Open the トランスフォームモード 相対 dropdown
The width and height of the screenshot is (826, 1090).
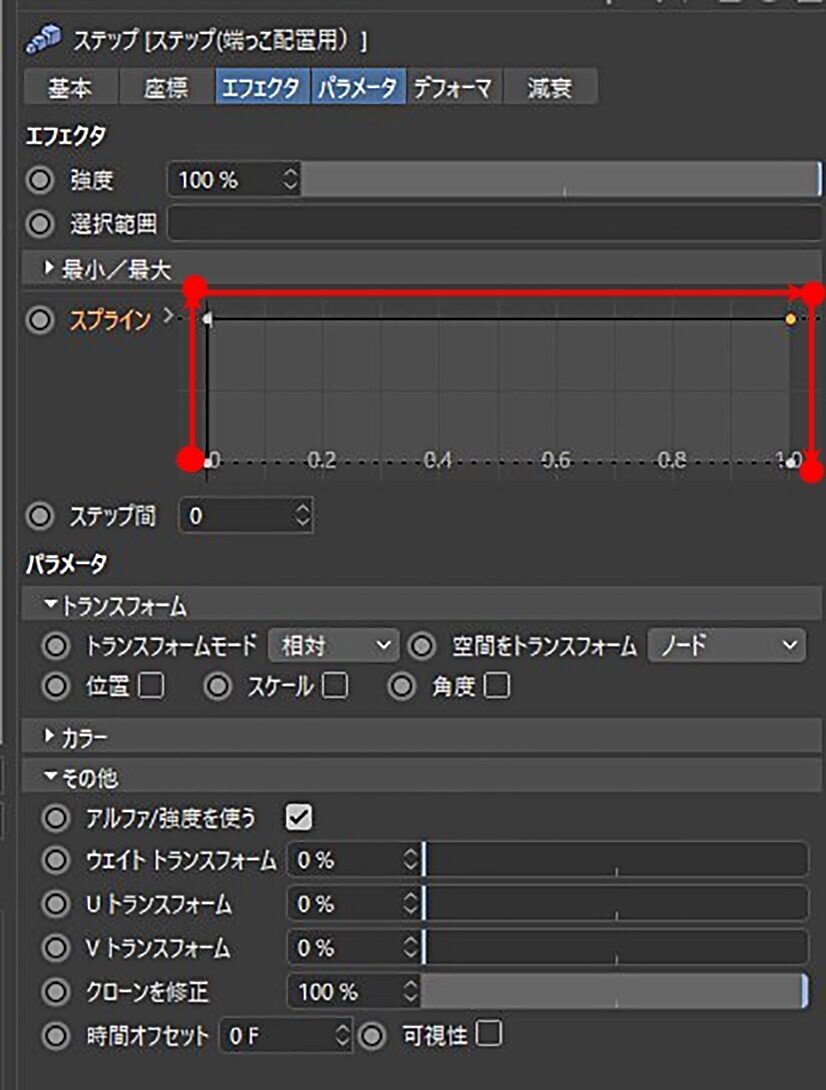point(333,646)
